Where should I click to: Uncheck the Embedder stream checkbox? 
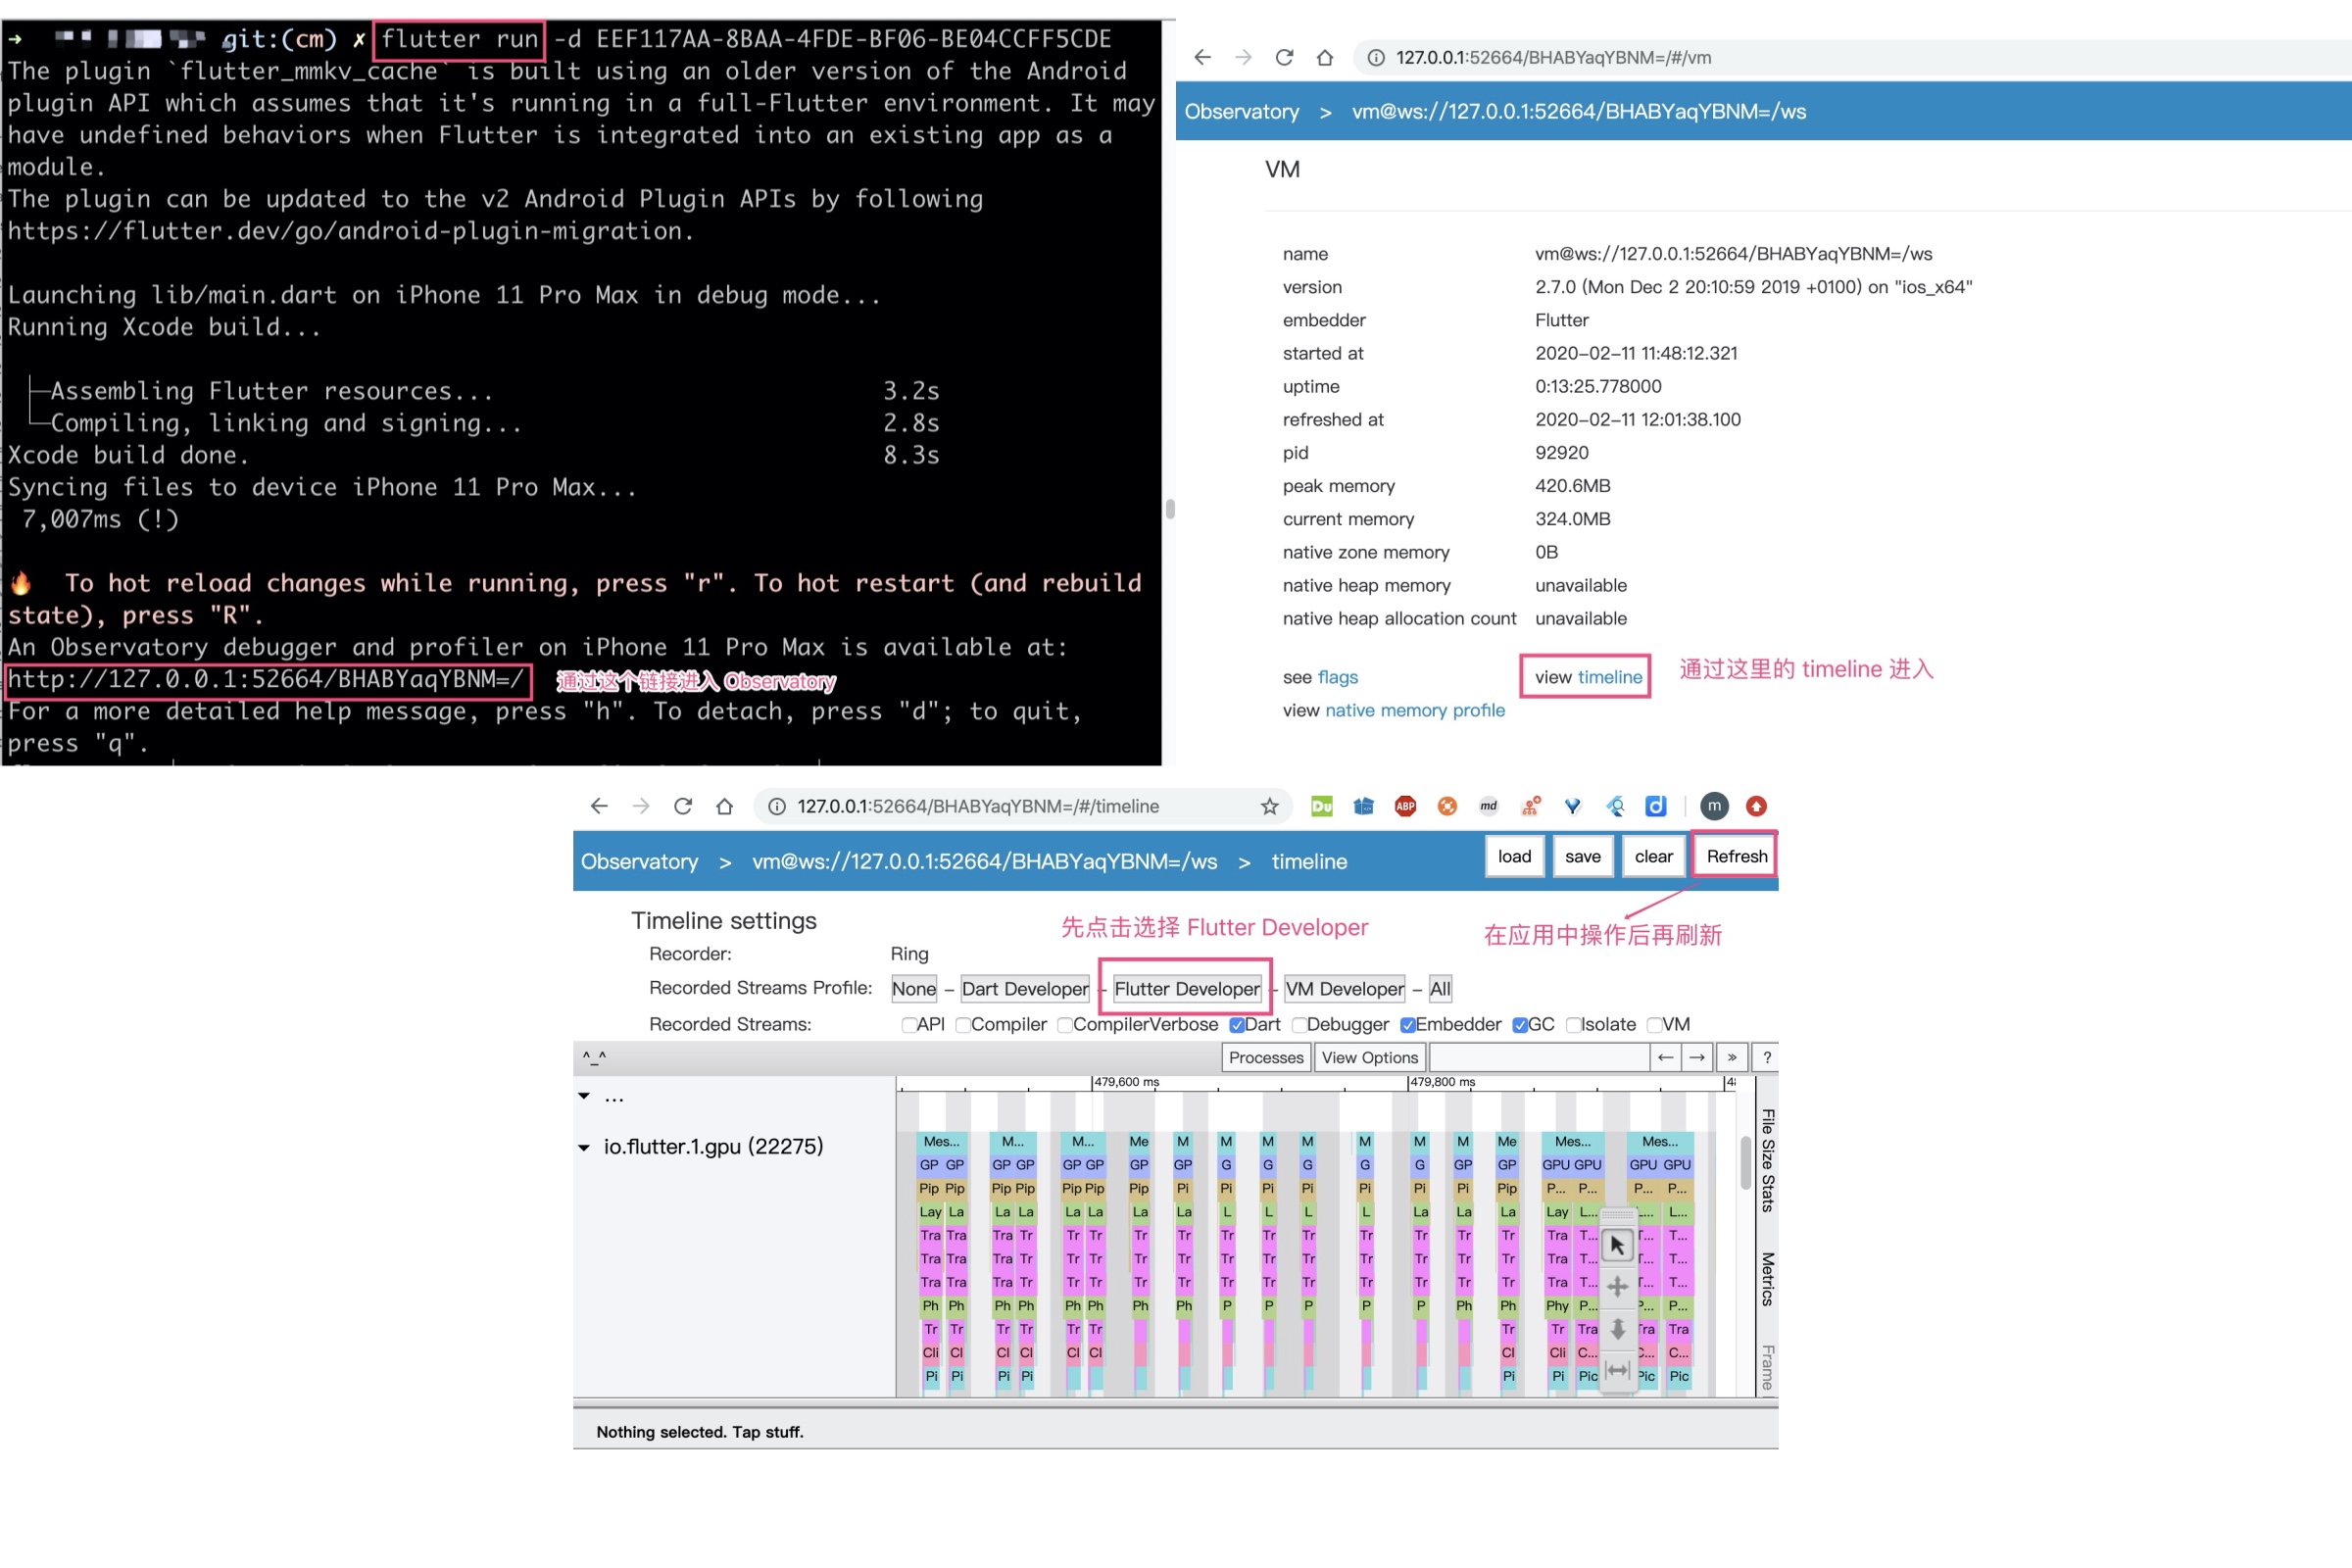pos(1408,1024)
